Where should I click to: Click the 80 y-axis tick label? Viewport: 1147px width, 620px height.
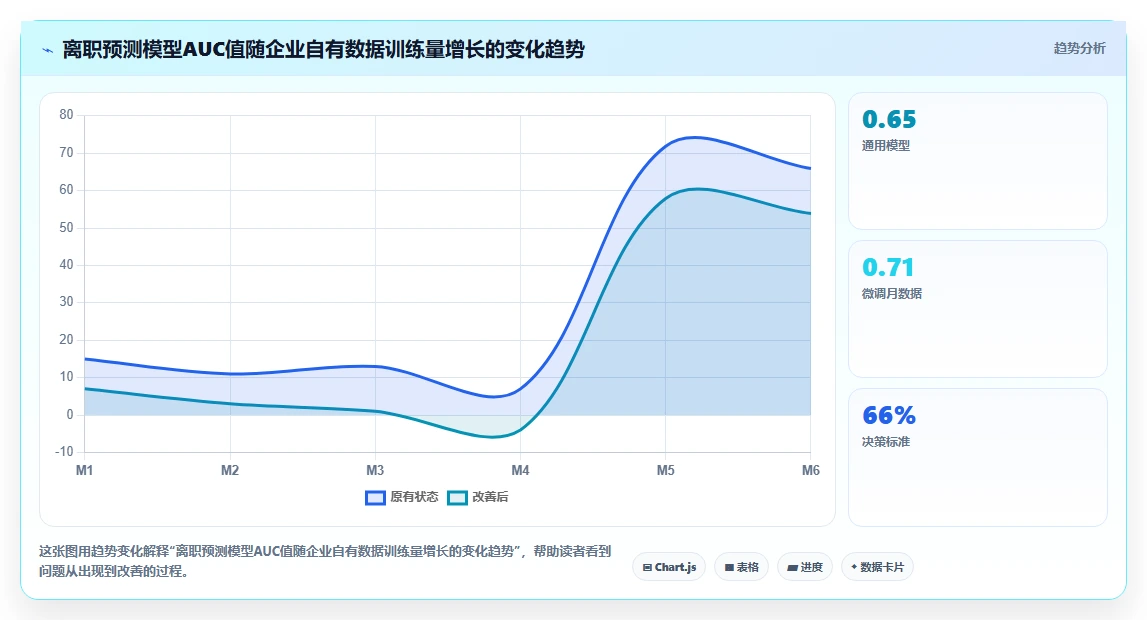[67, 115]
